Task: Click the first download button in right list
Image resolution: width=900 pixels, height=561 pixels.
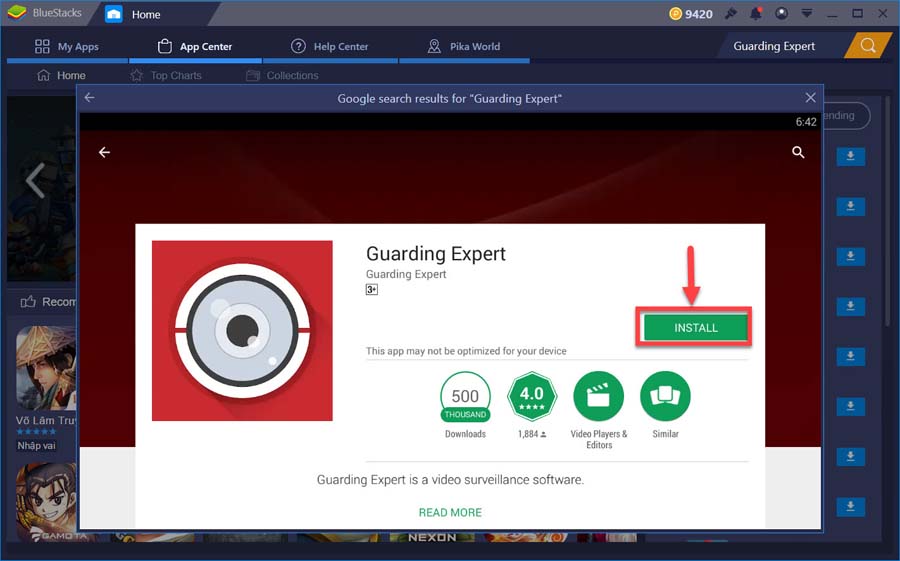Action: [850, 156]
